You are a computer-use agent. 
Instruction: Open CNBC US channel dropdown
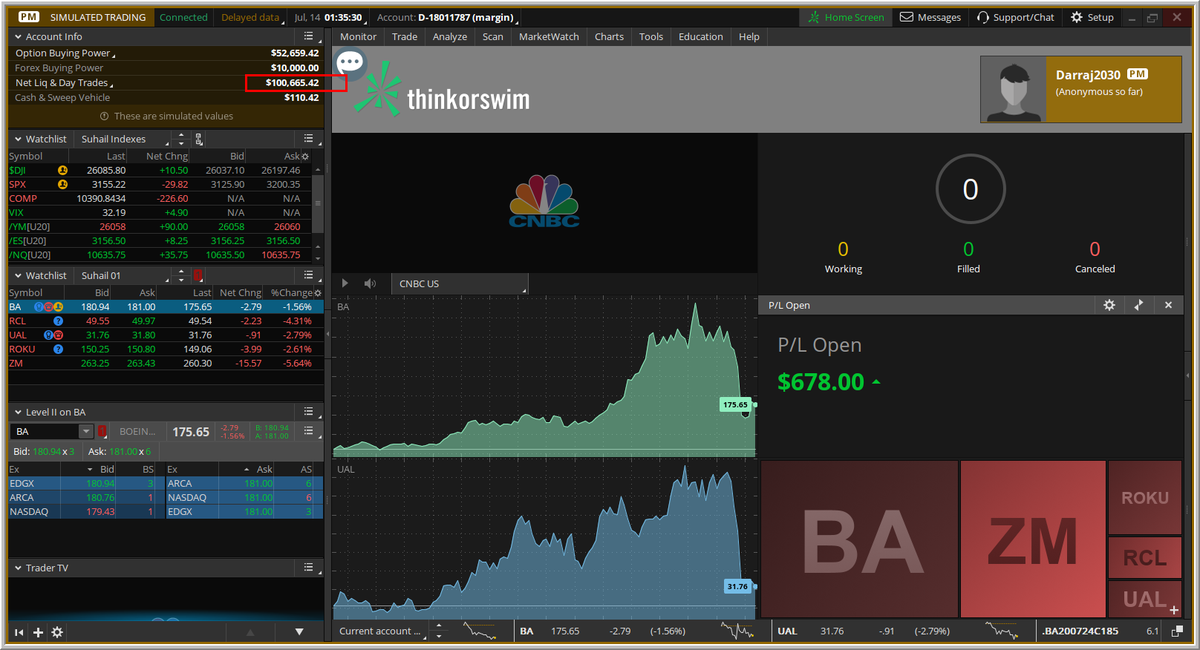coord(458,284)
